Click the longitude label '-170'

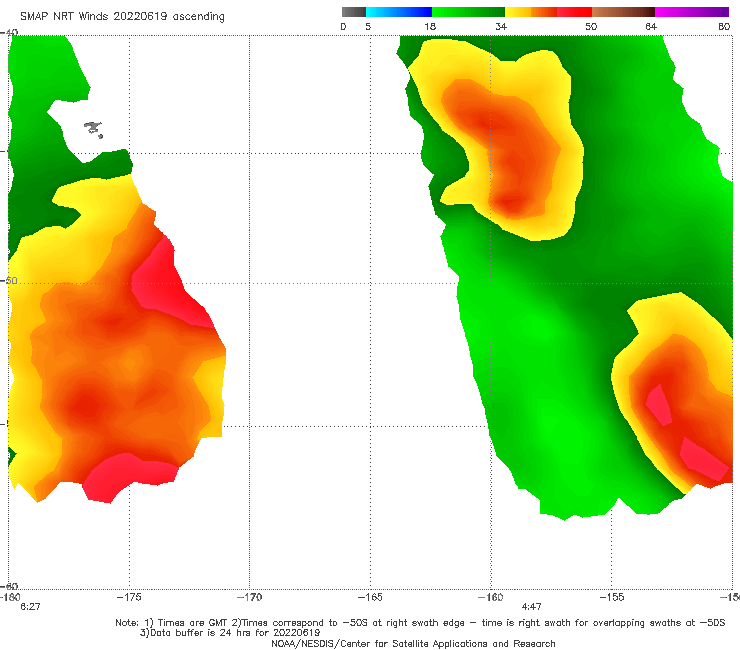pyautogui.click(x=250, y=597)
